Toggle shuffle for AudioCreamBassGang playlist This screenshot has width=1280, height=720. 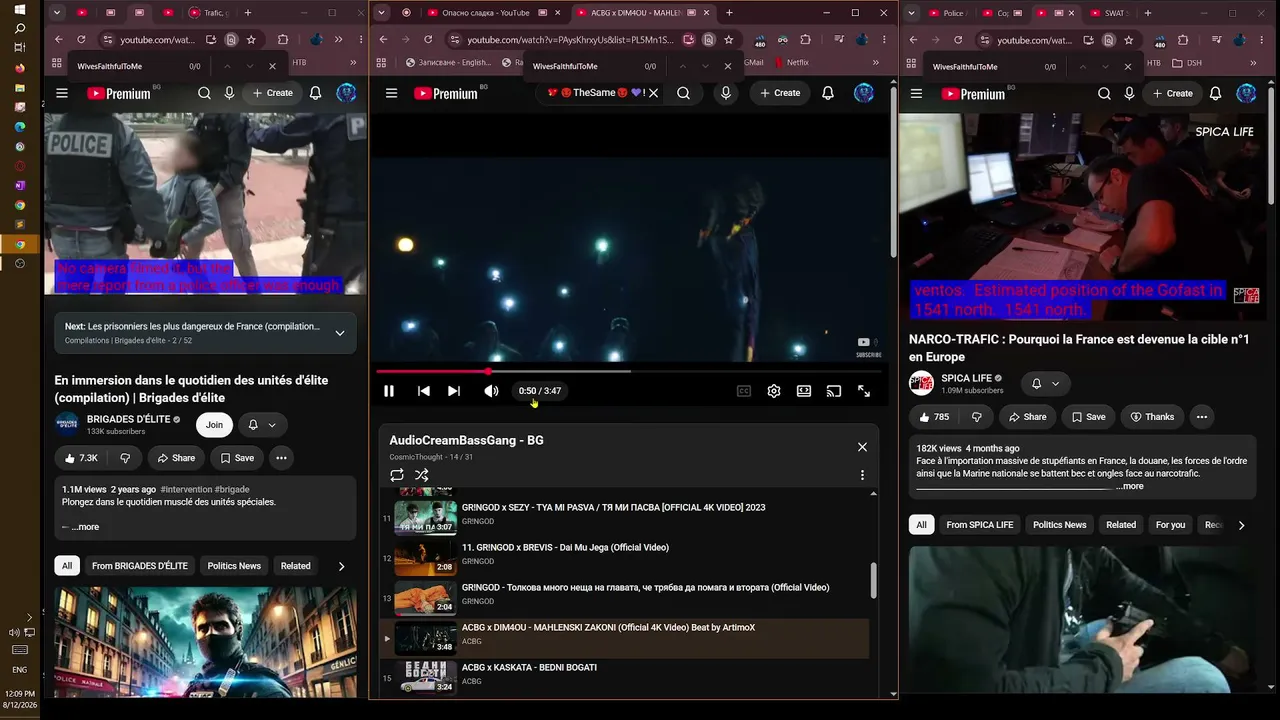422,475
